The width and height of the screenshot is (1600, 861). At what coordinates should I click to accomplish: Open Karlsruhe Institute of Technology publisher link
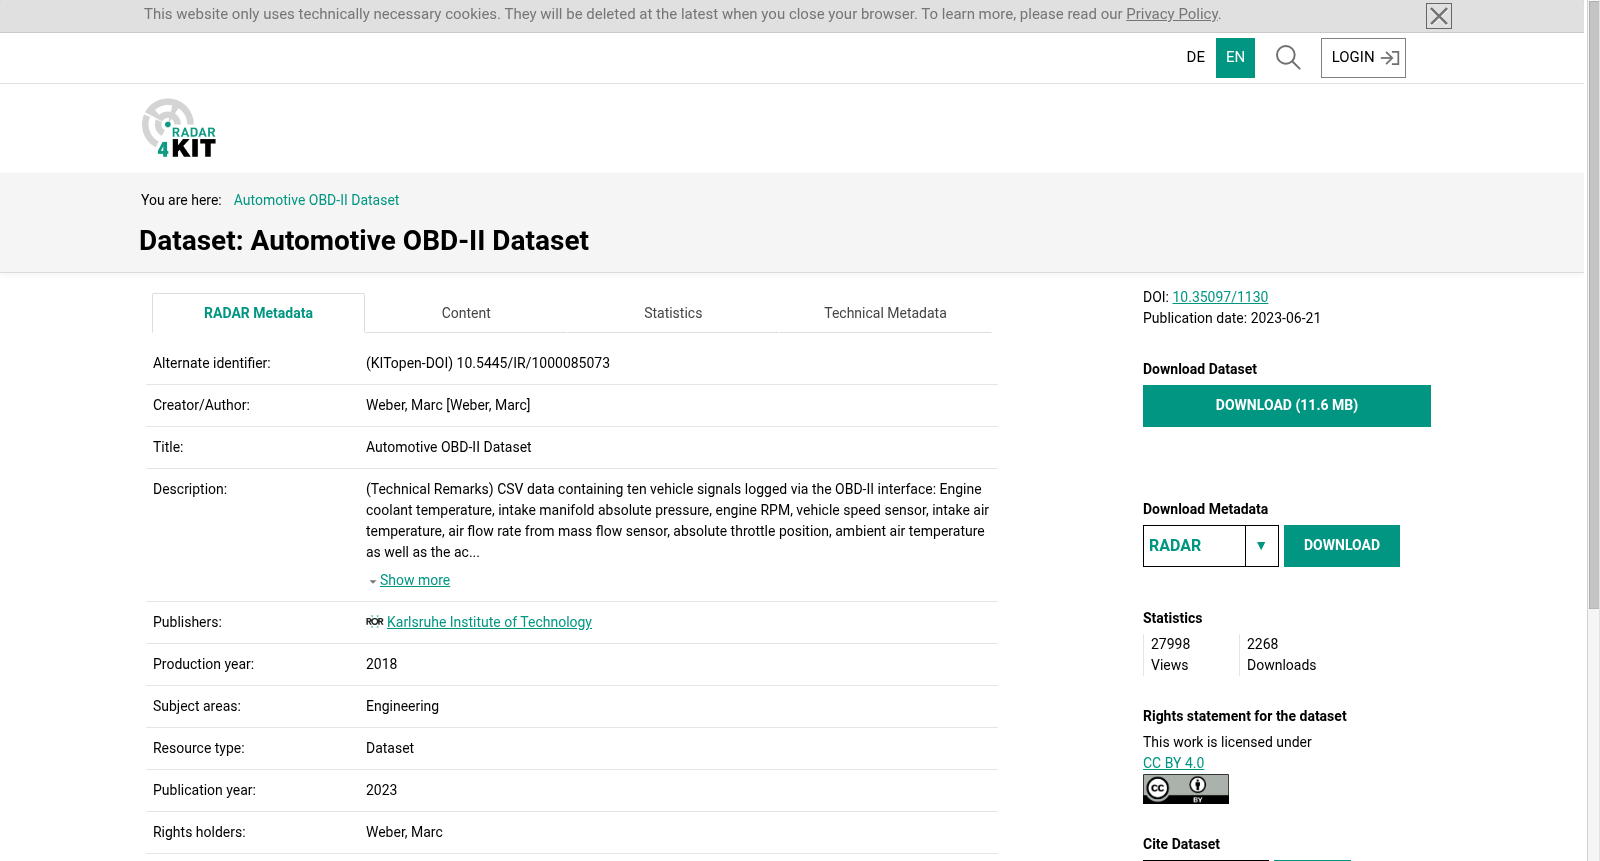click(489, 622)
